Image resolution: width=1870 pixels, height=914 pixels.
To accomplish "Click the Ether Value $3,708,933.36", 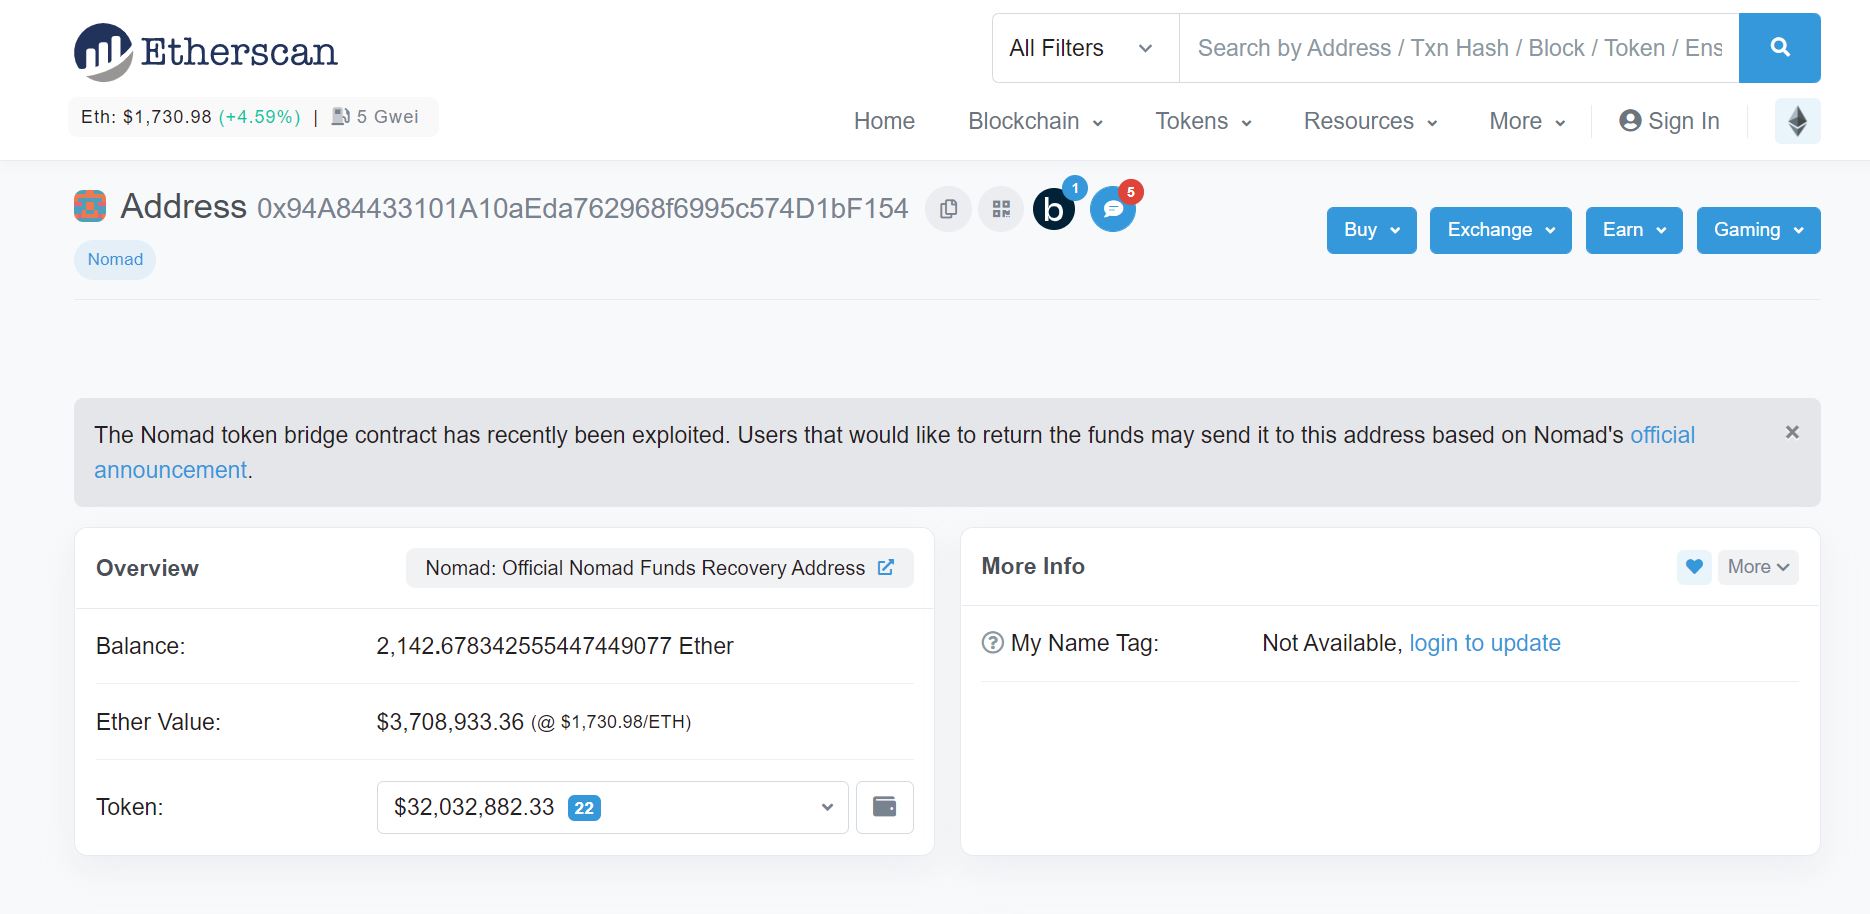I will (x=450, y=722).
